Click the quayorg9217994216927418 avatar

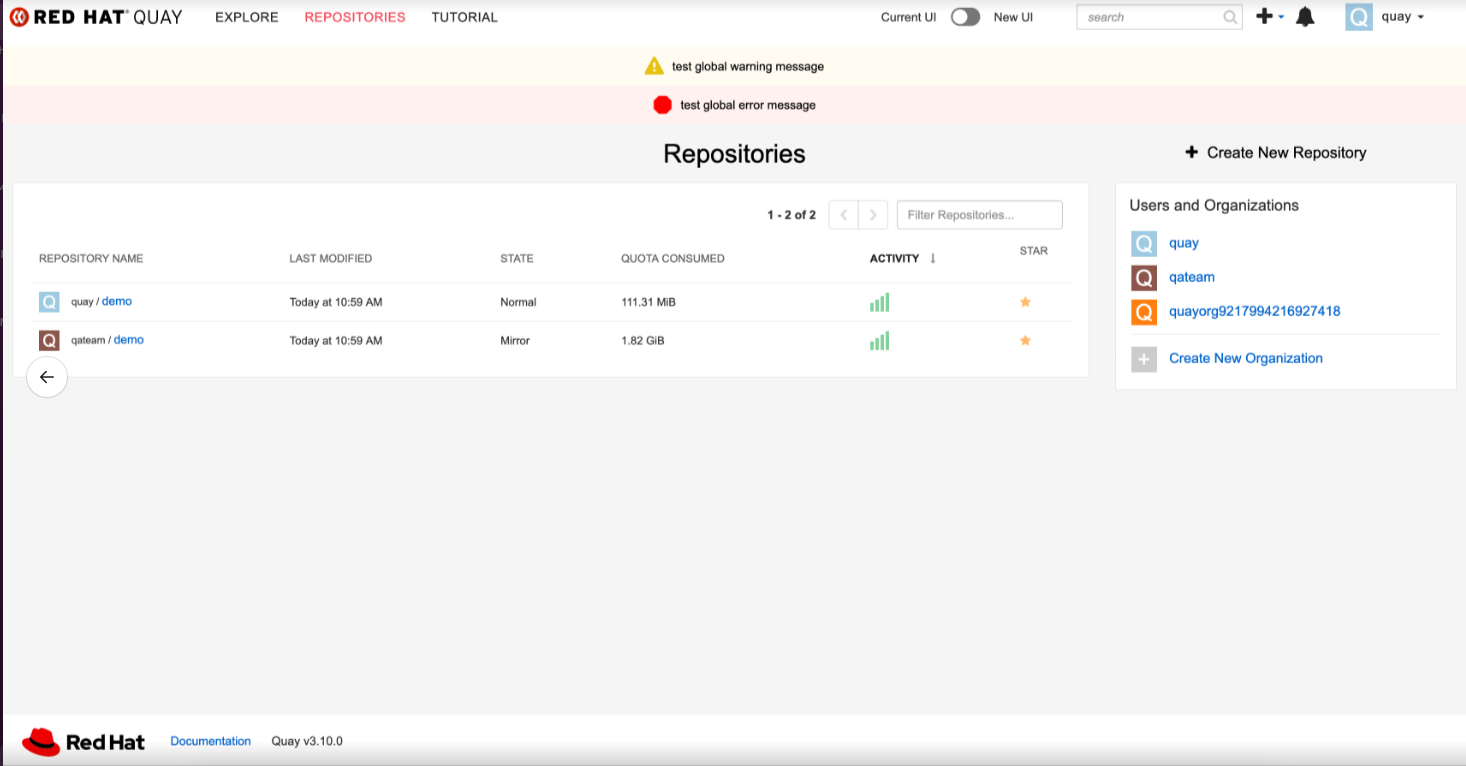coord(1144,312)
